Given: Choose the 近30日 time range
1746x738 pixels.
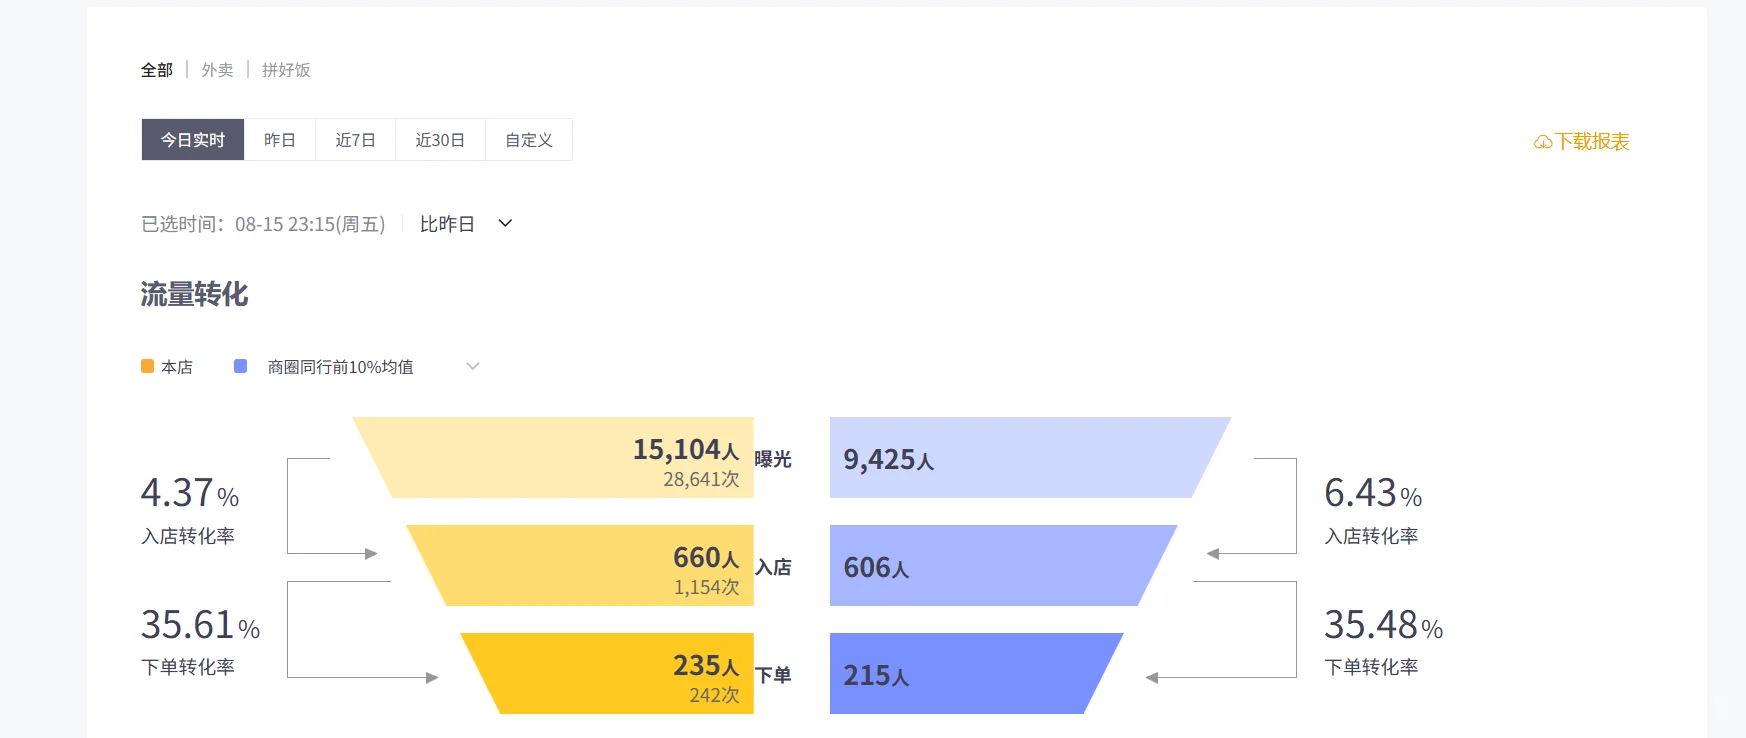Looking at the screenshot, I should (x=440, y=140).
